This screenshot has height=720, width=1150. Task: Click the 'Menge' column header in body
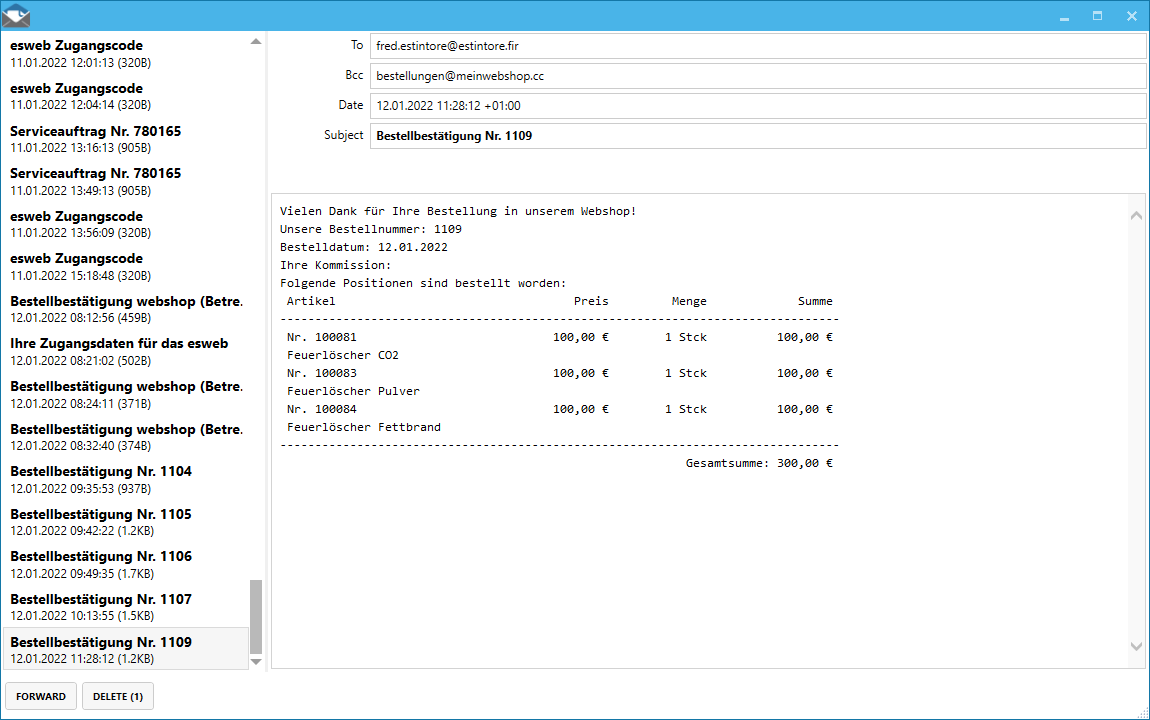[x=689, y=301]
